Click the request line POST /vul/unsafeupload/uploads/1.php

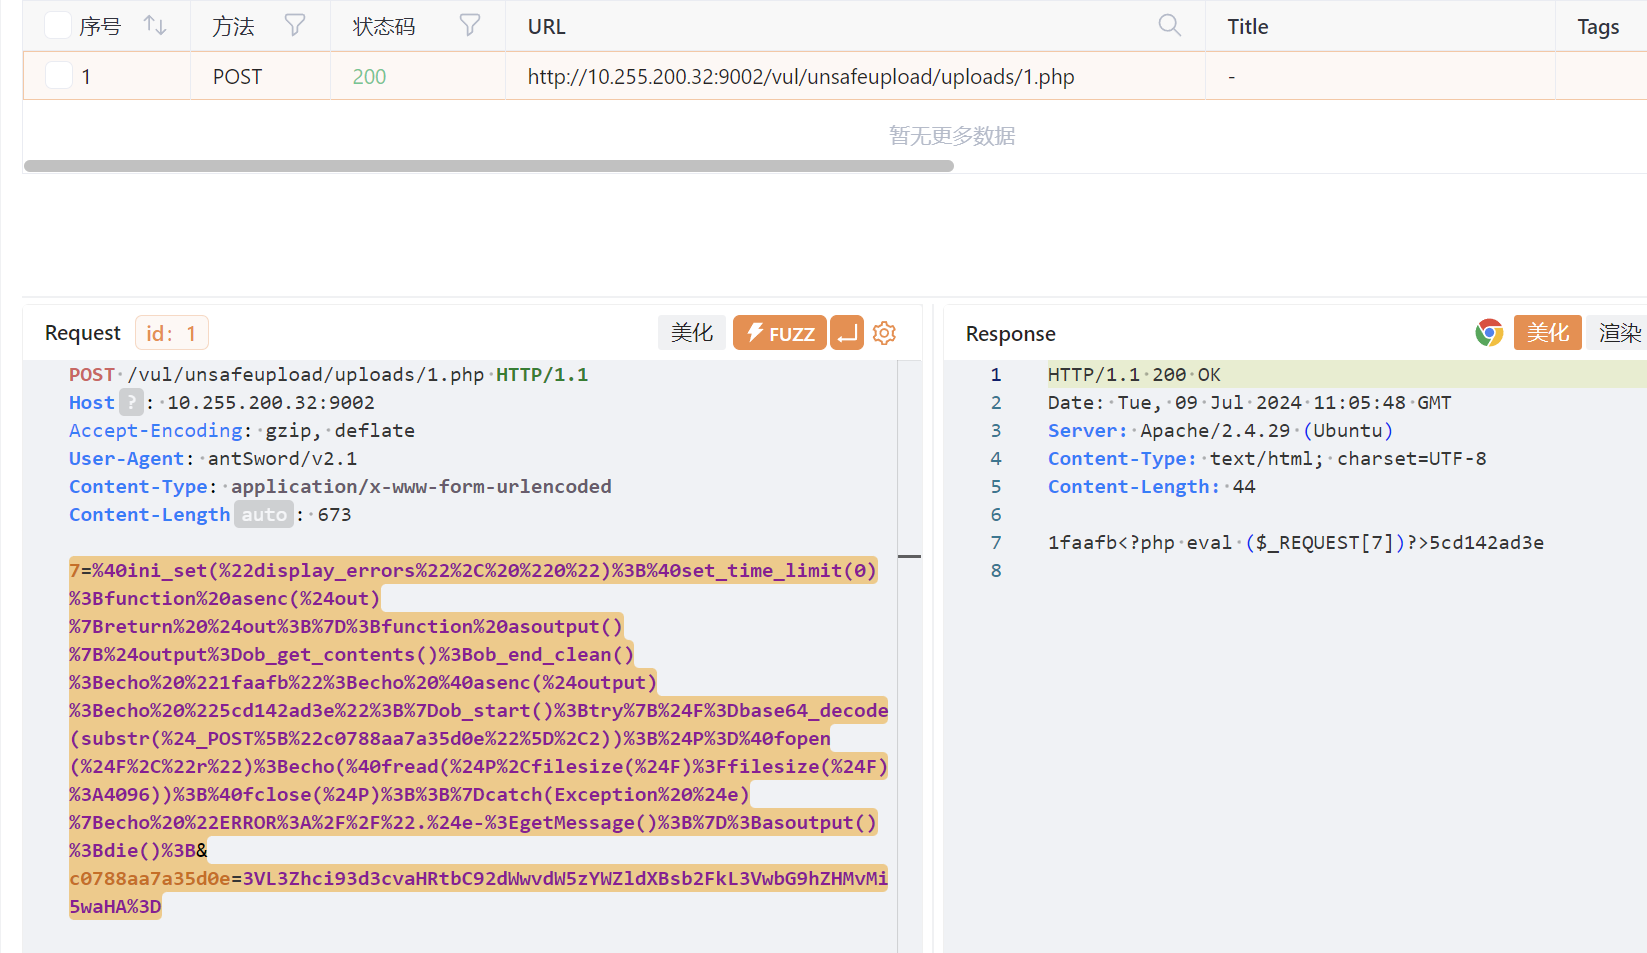[x=328, y=374]
